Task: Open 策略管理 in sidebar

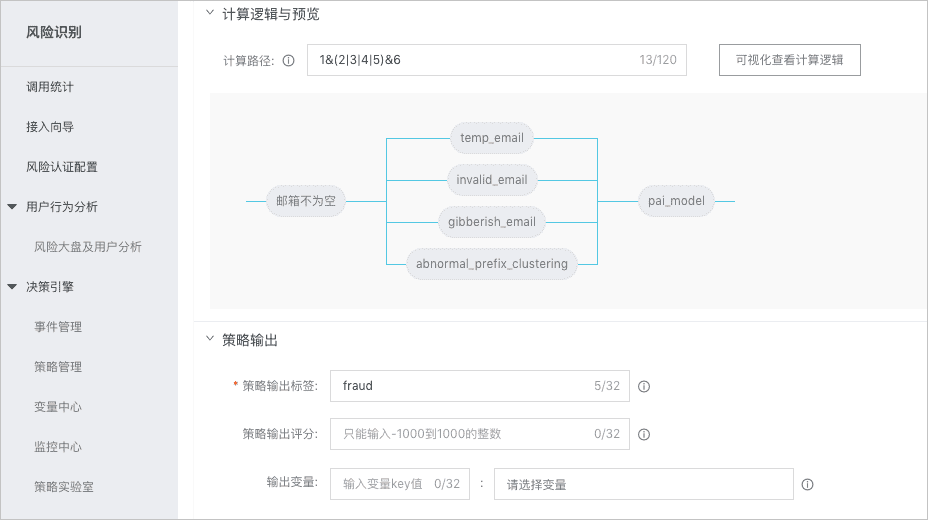Action: tap(58, 367)
